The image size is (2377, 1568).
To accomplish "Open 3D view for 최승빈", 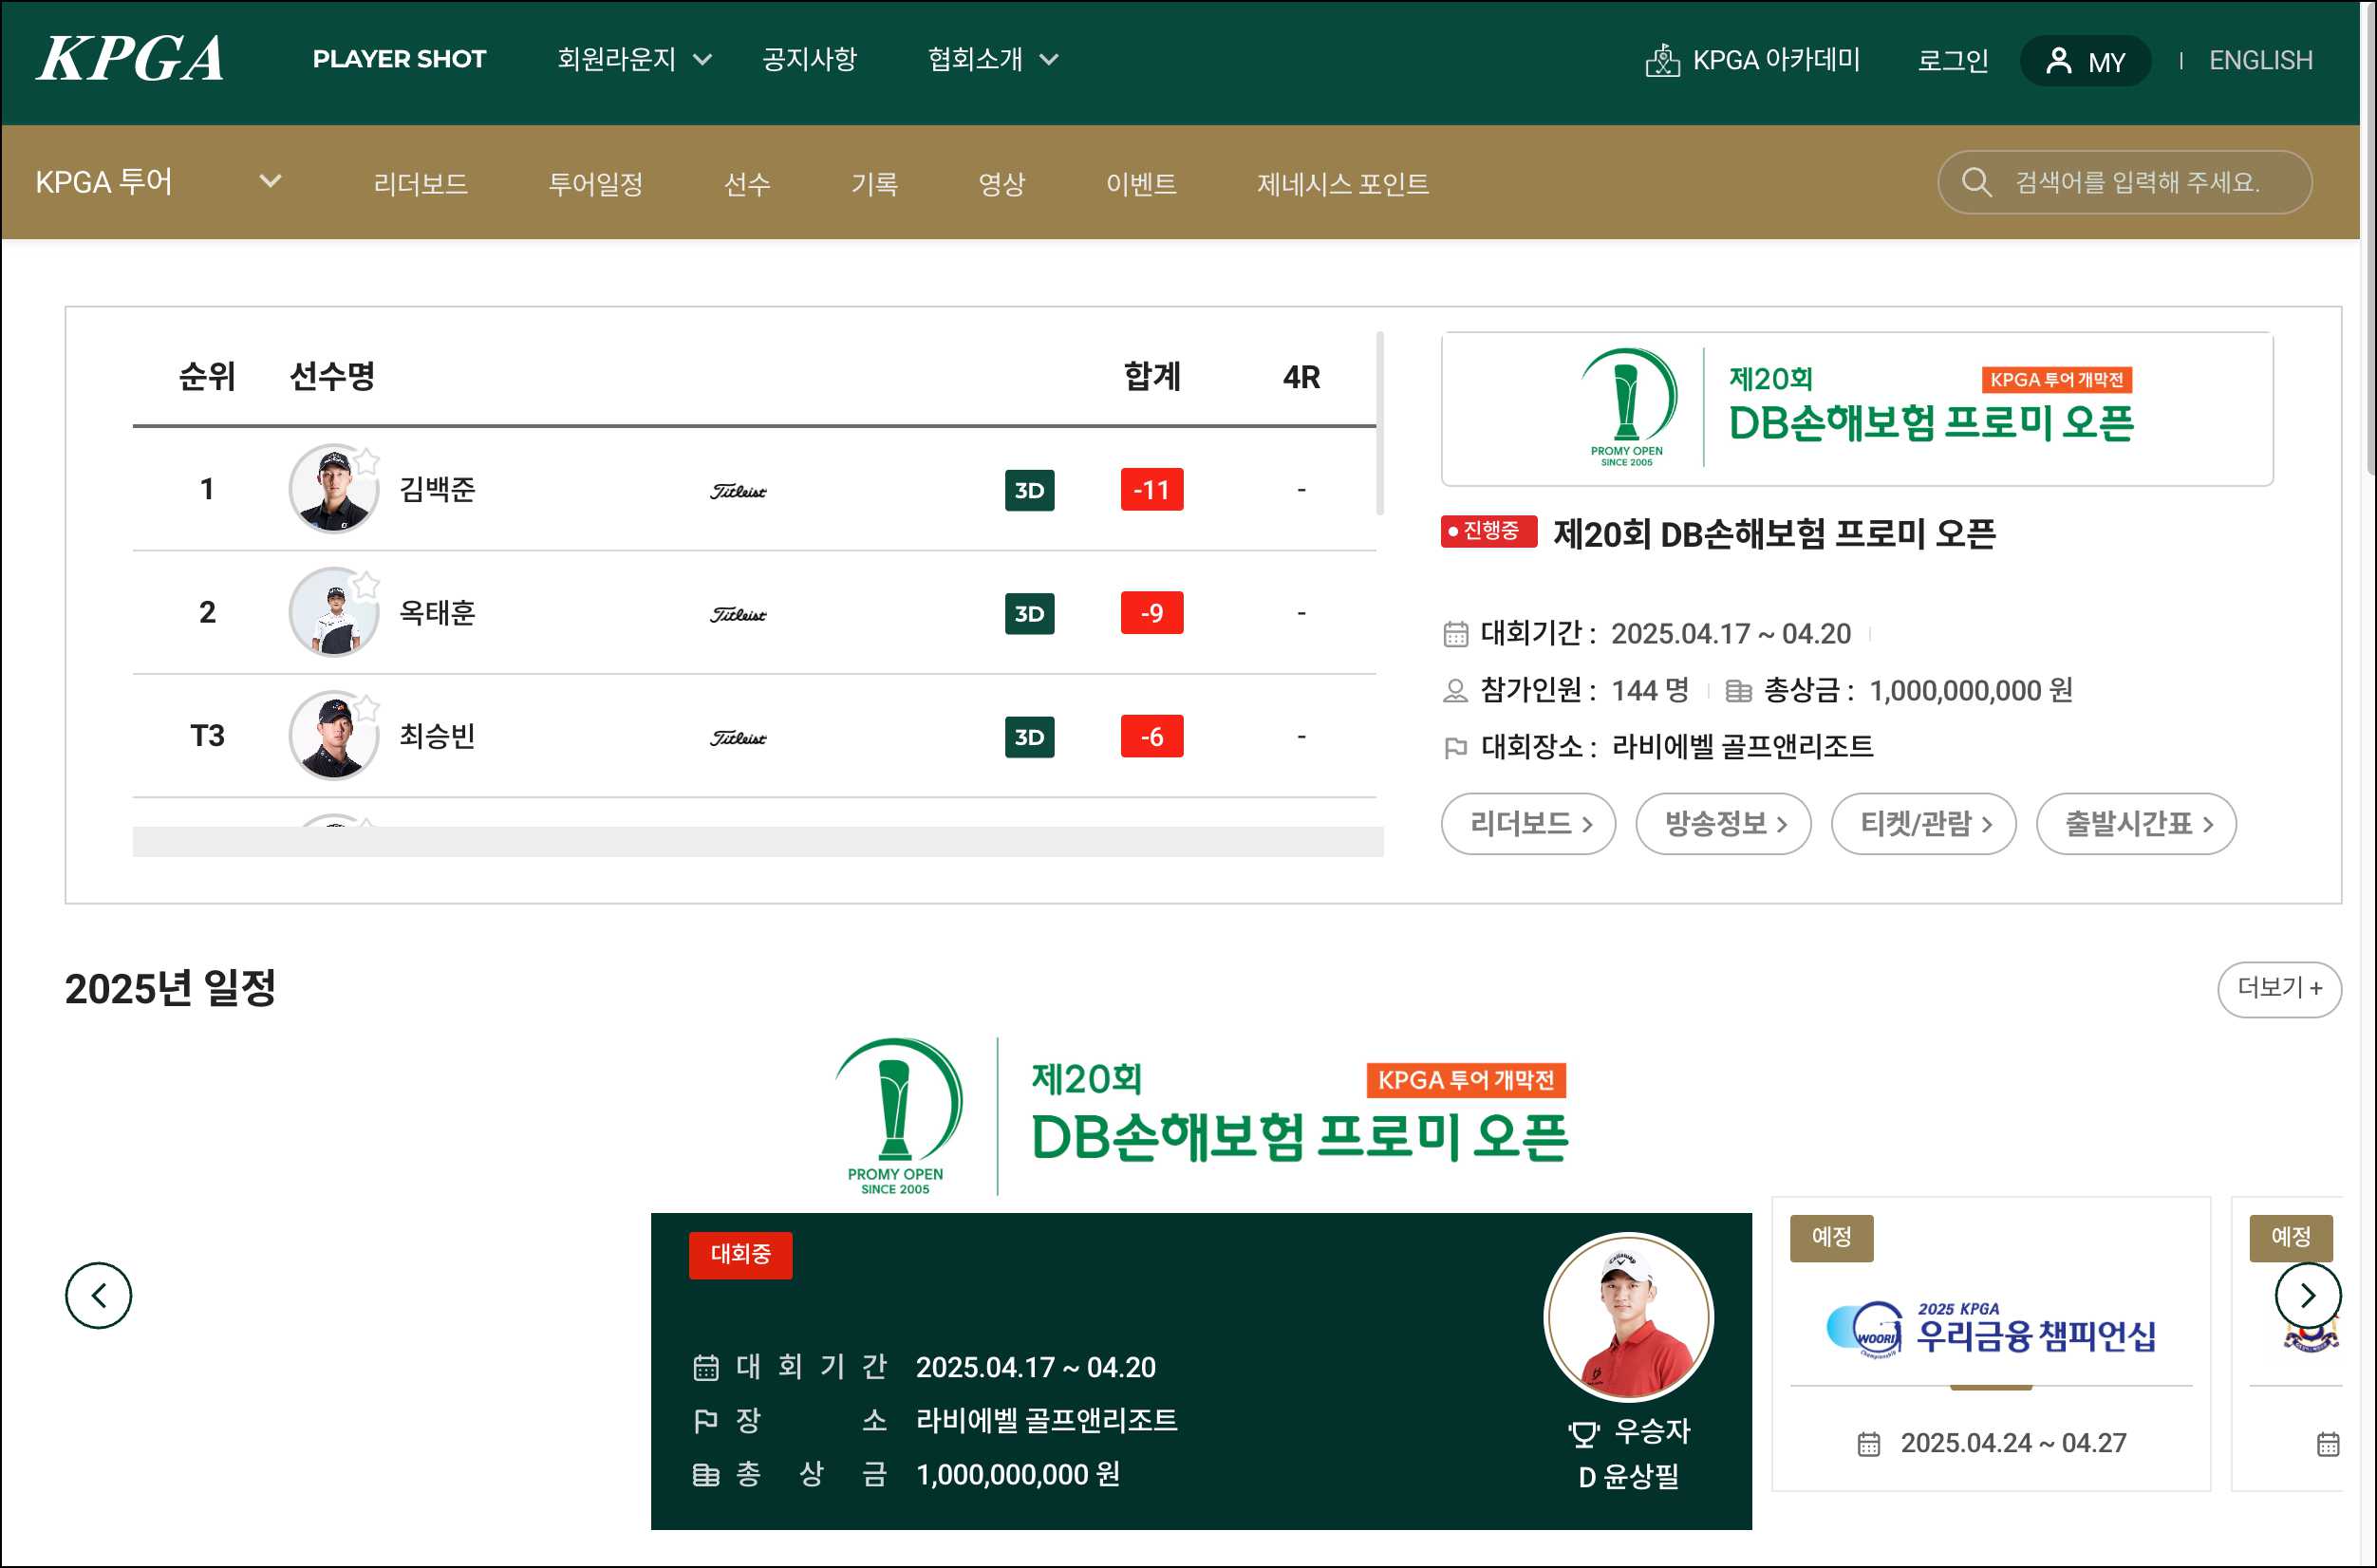I will point(1029,737).
